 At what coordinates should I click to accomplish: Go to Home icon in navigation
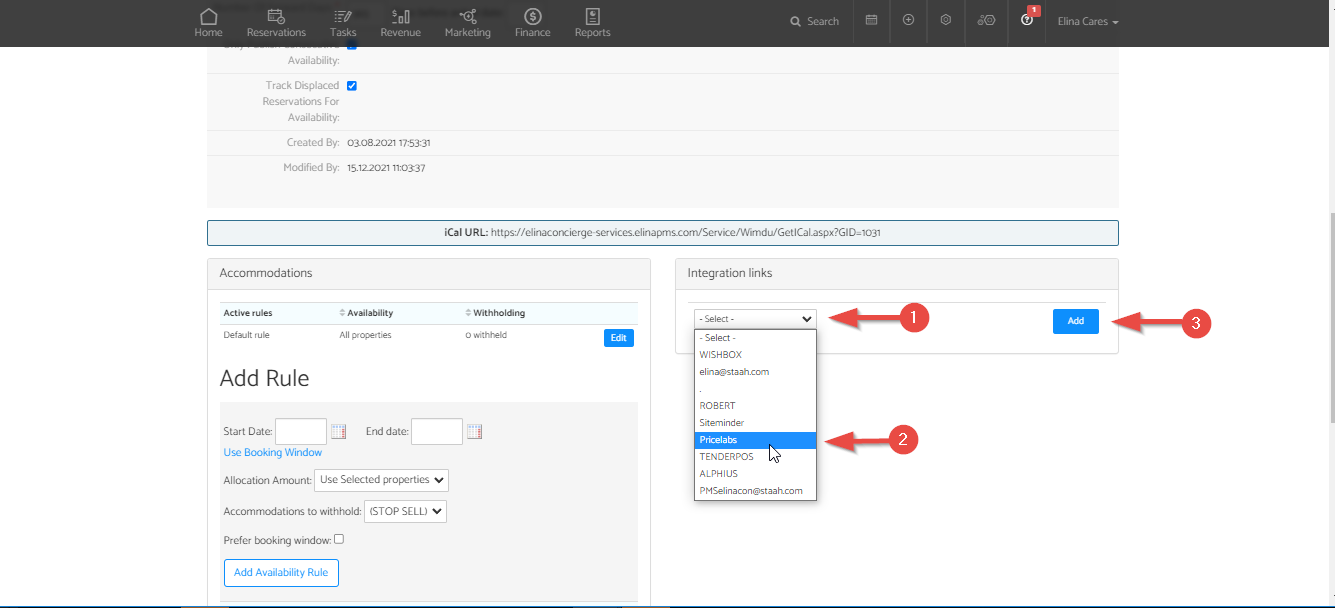coord(208,22)
